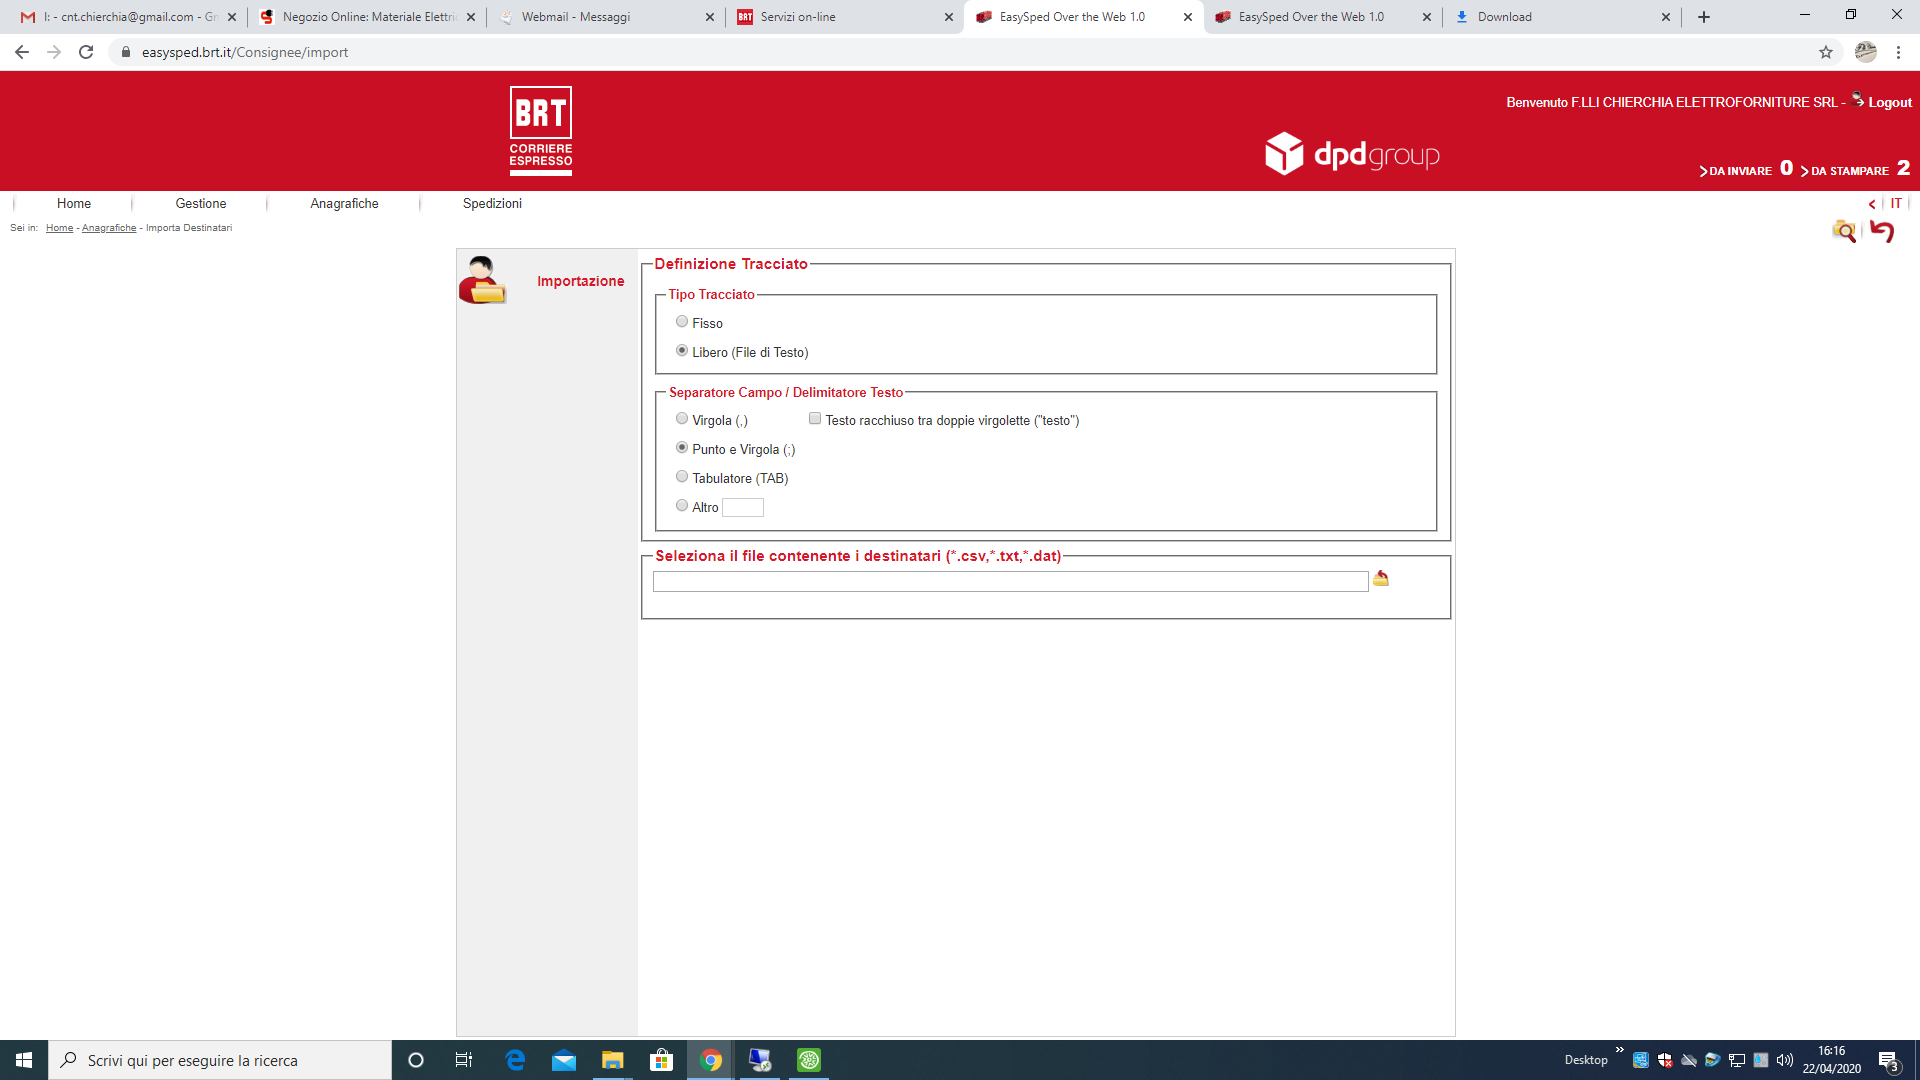Screen dimensions: 1920x1080
Task: Open File Explorer from the taskbar
Action: pos(612,1060)
